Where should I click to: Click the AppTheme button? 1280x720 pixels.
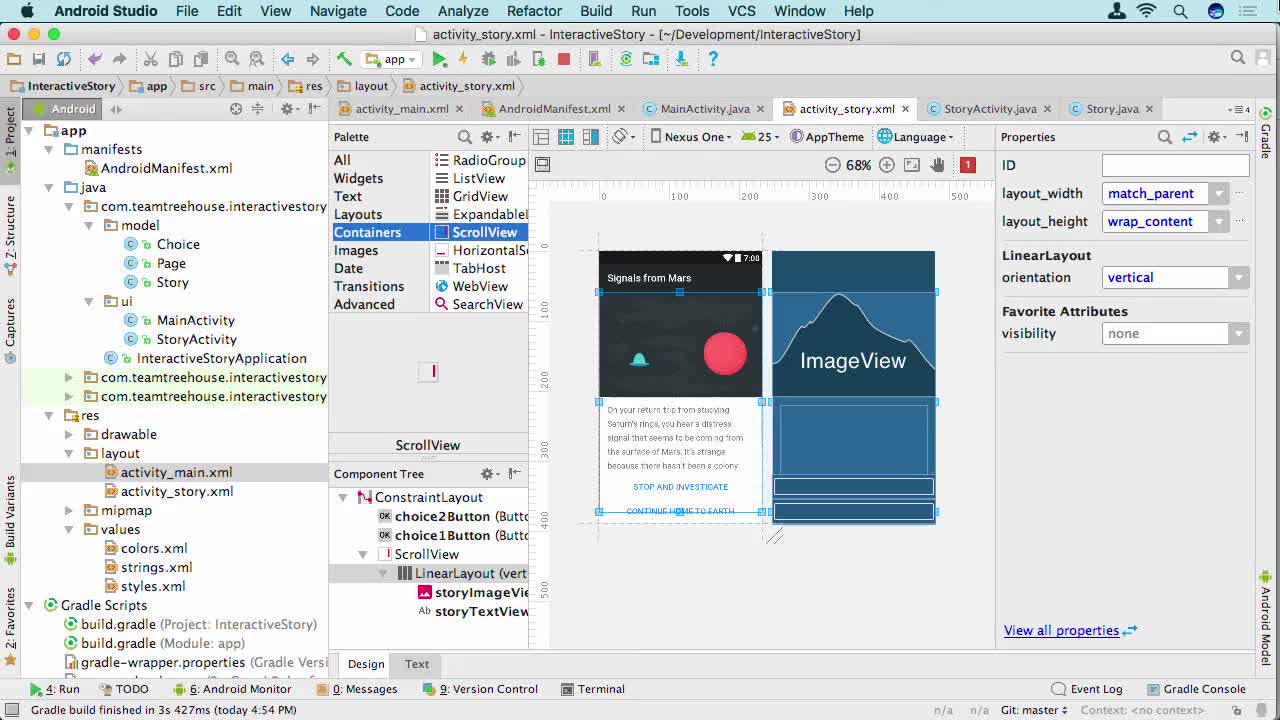[x=827, y=137]
